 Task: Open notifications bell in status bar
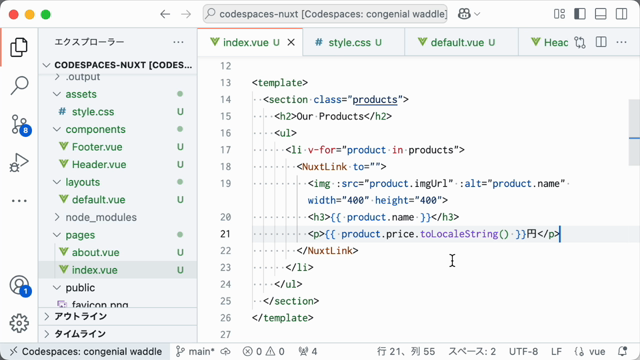pos(622,351)
